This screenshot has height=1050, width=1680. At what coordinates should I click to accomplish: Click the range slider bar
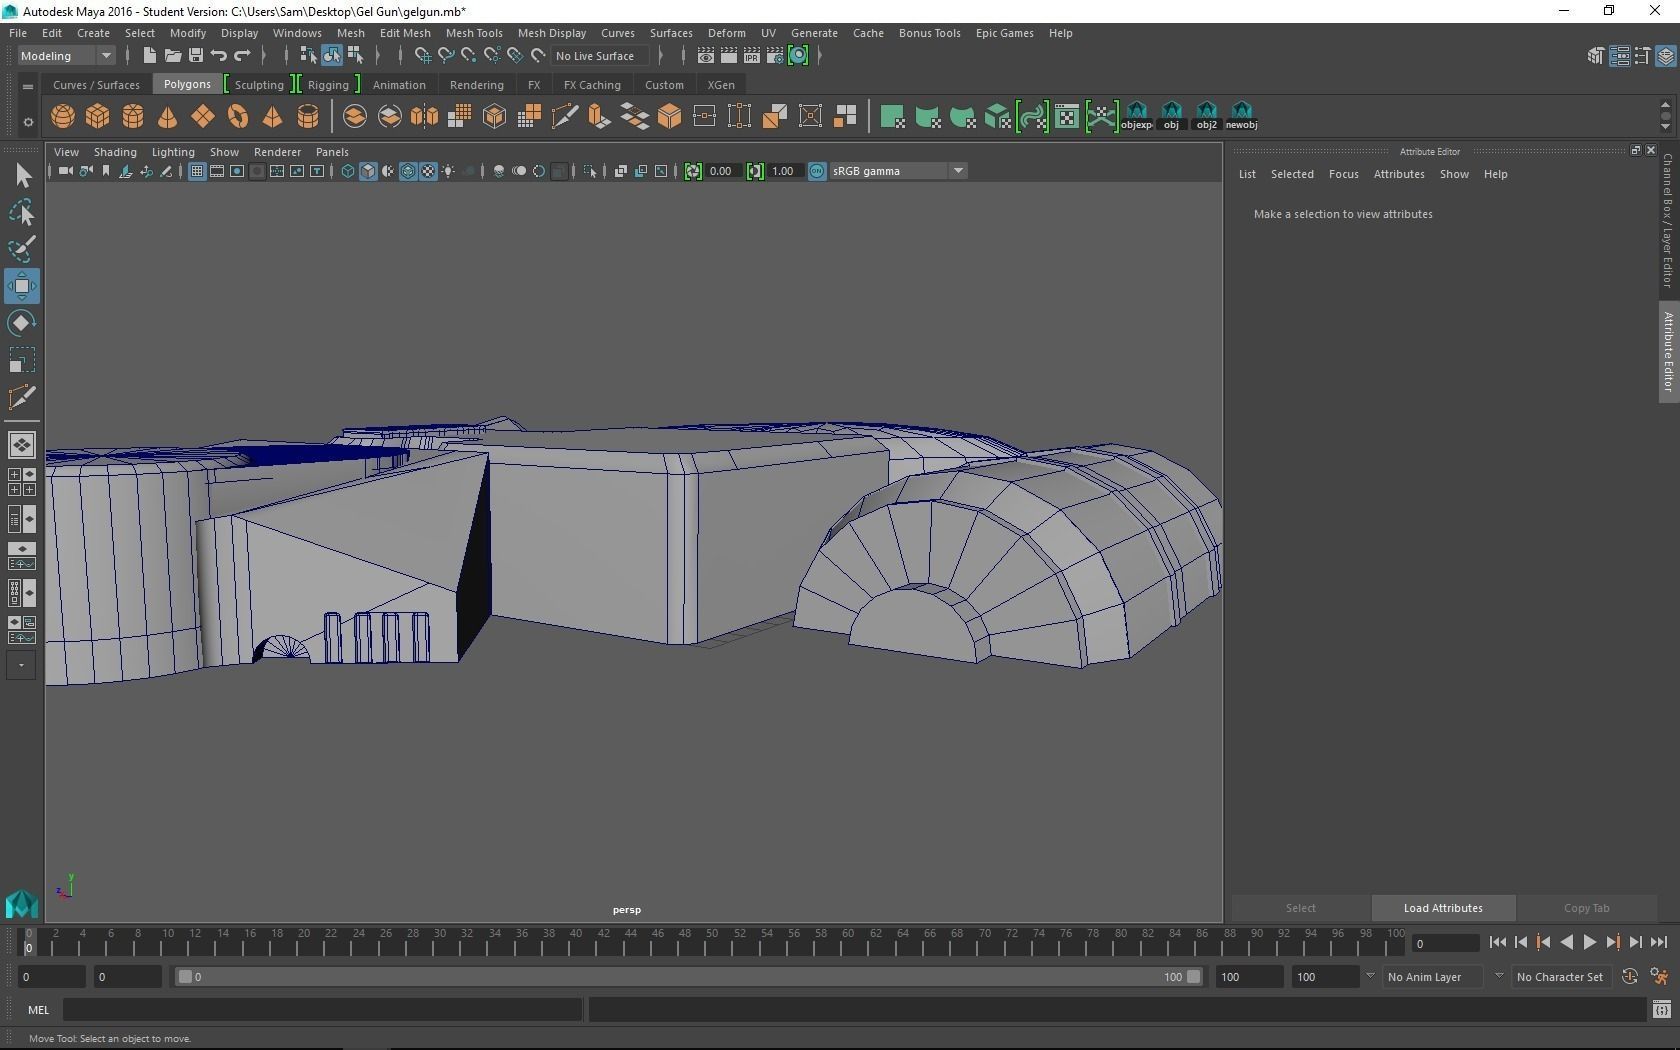689,977
